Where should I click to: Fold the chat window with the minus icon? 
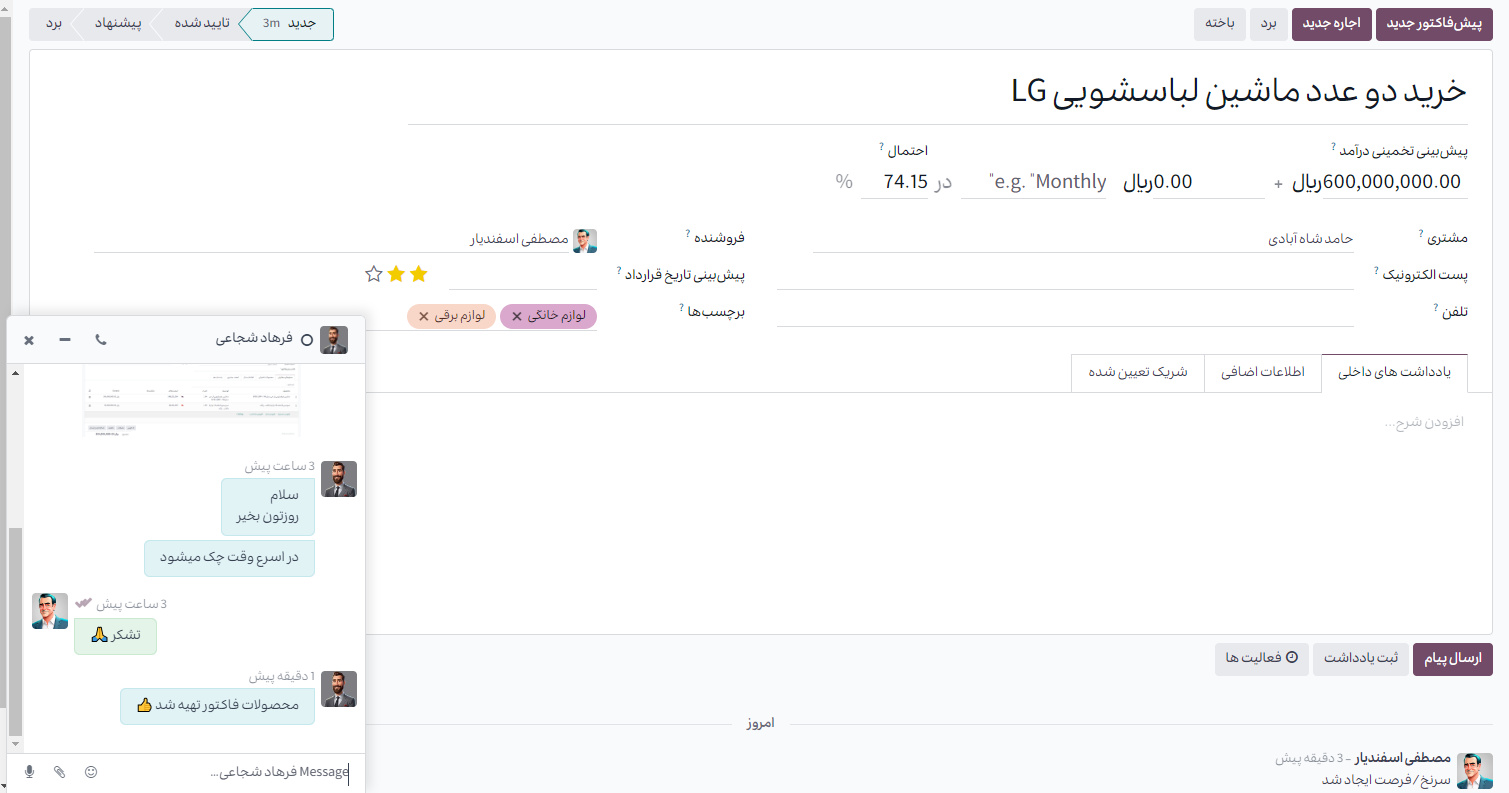[x=65, y=340]
